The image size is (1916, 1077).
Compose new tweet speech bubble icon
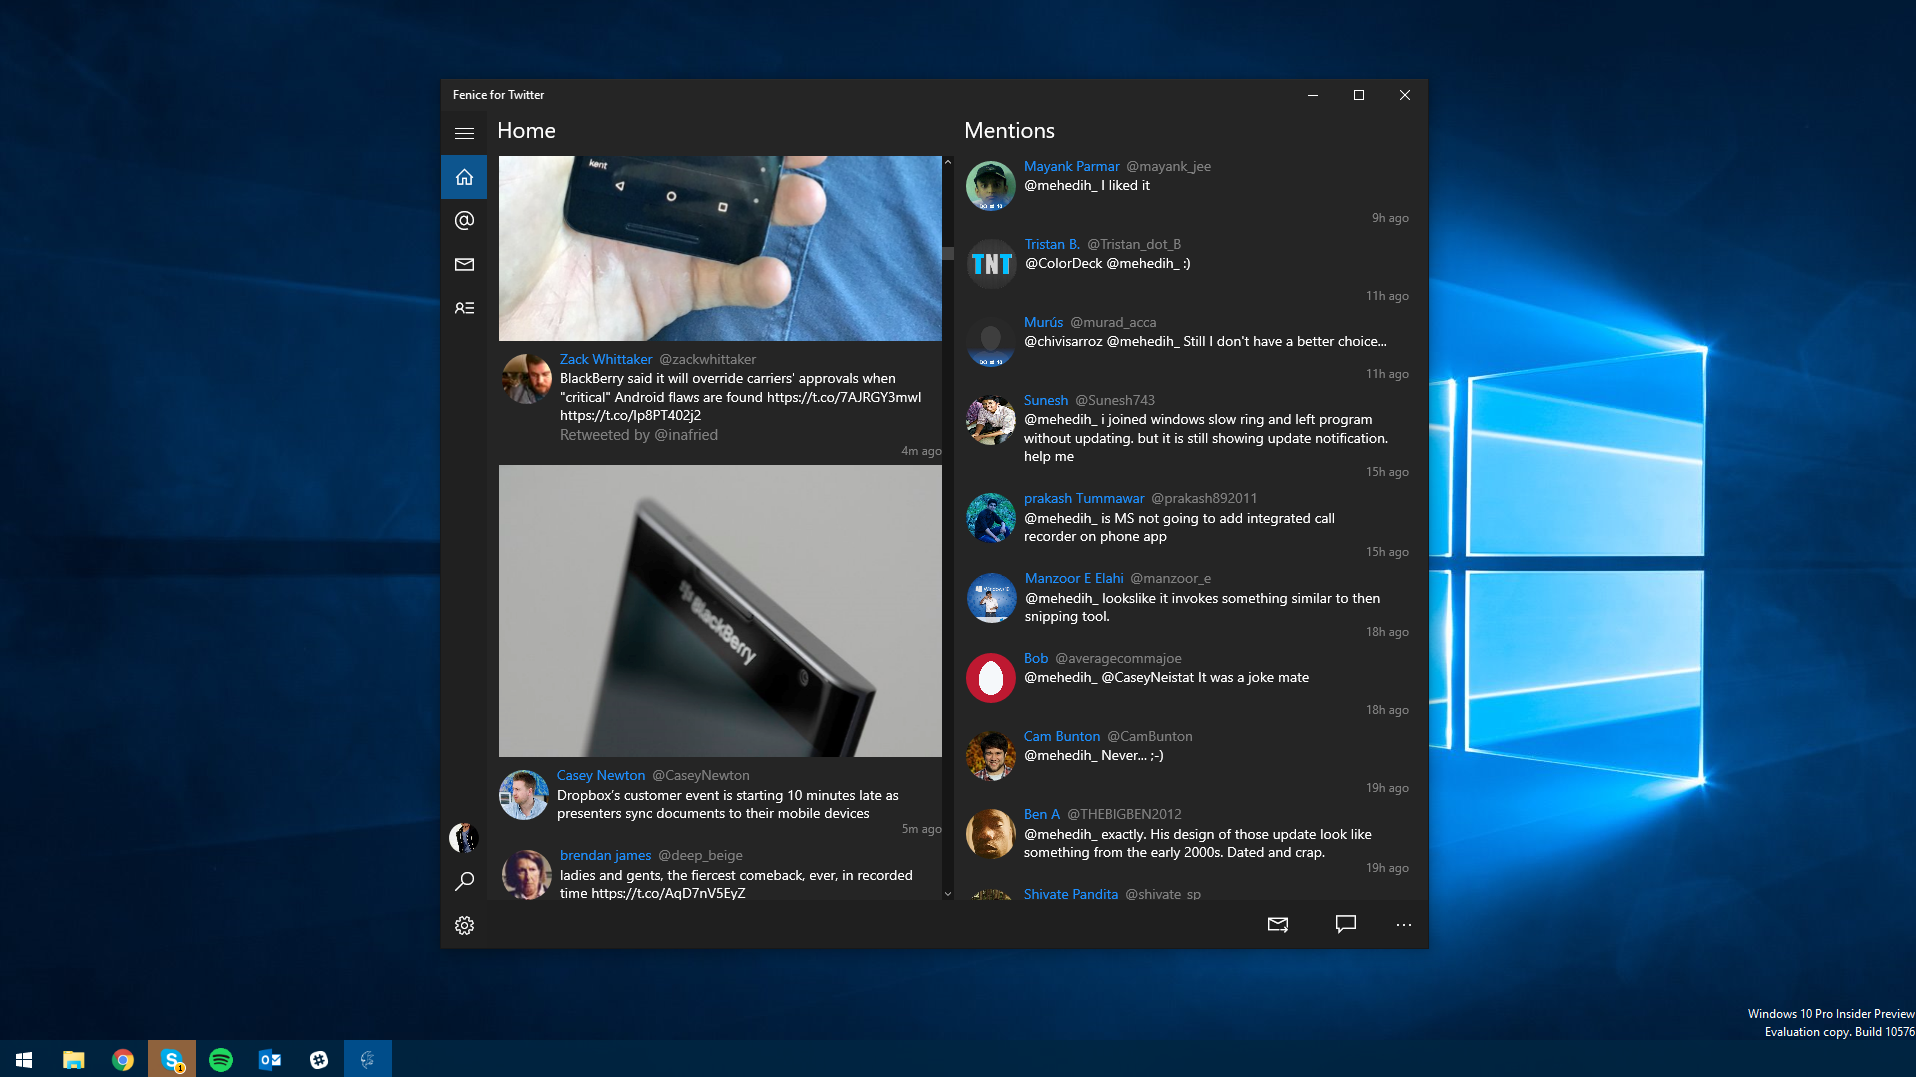(x=1346, y=924)
